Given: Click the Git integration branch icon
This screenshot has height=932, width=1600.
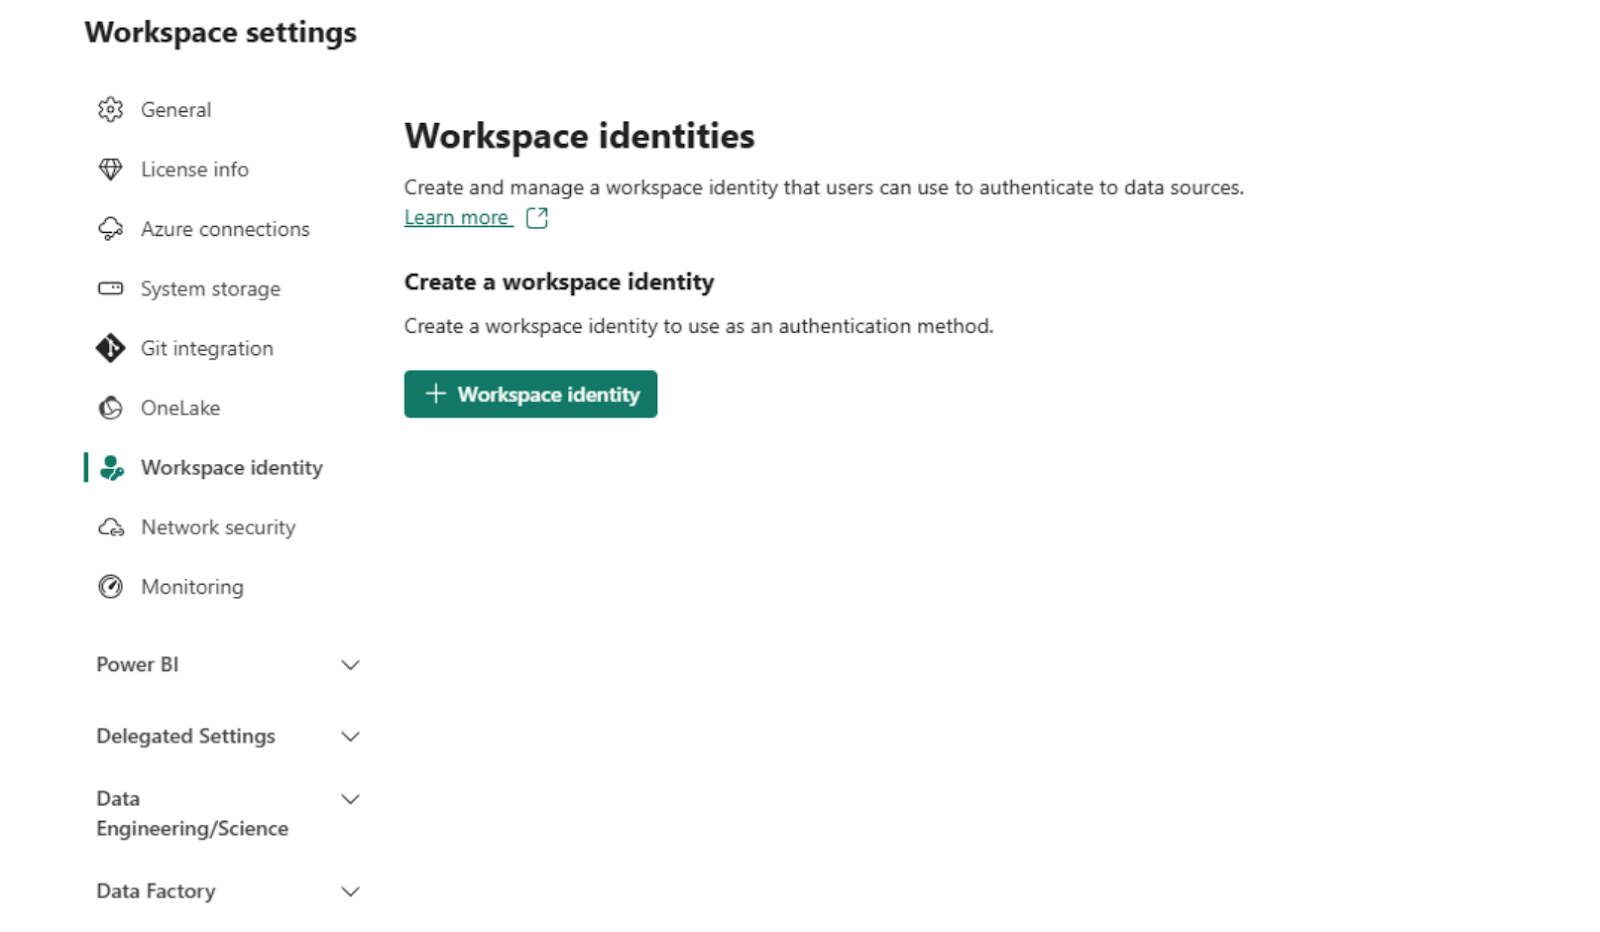Looking at the screenshot, I should 111,348.
